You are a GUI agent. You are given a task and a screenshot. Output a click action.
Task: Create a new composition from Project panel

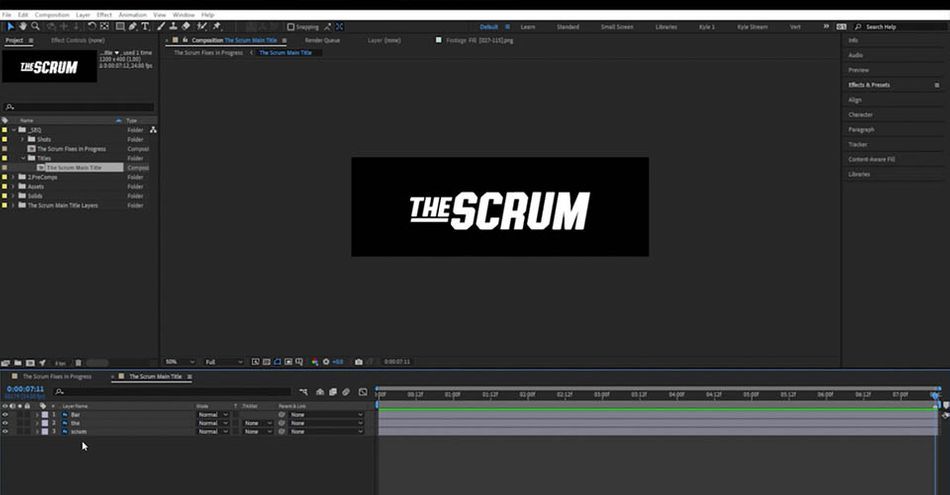click(x=30, y=363)
